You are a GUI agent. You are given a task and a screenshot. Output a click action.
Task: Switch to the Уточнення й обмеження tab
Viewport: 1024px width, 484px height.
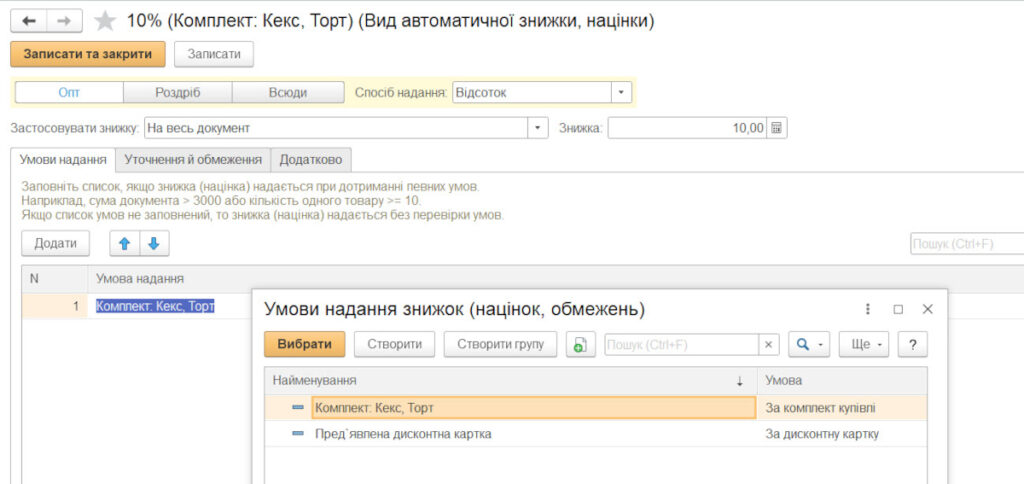tap(193, 159)
